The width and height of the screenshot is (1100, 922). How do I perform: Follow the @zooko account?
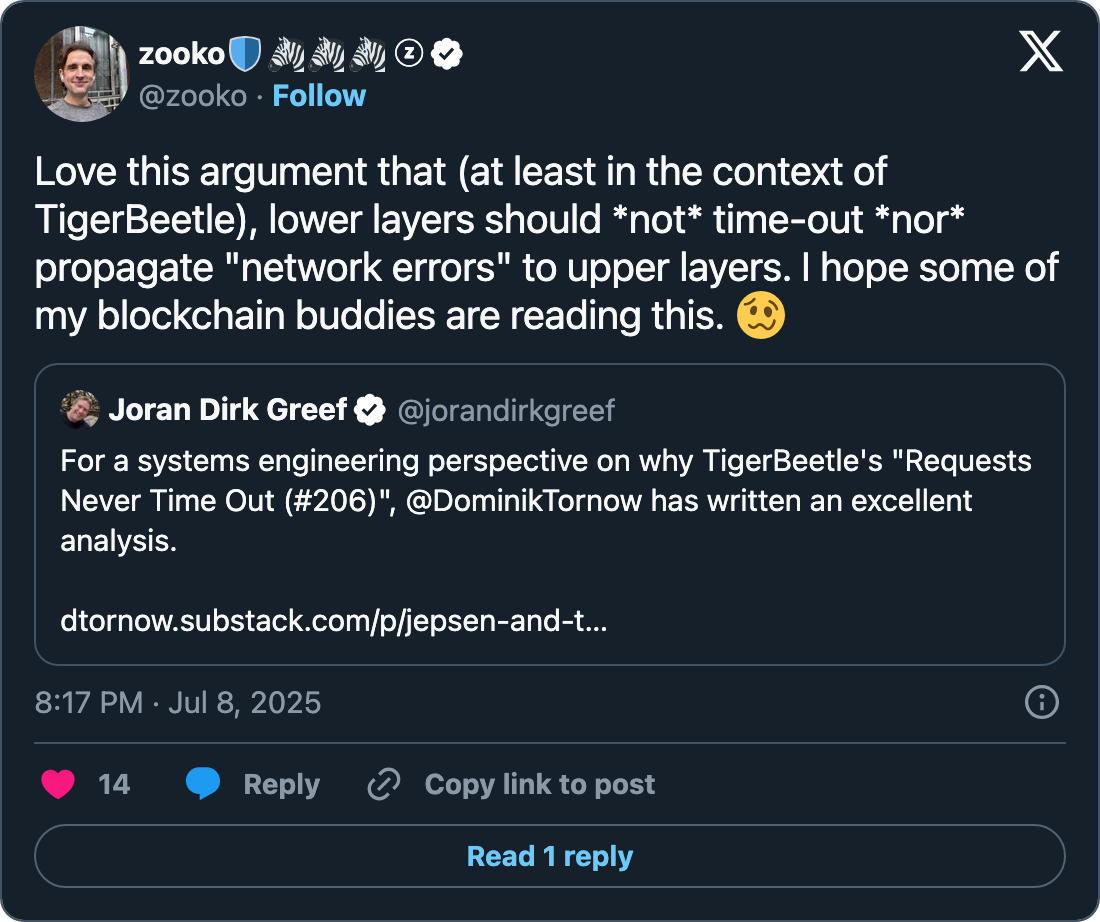(319, 96)
